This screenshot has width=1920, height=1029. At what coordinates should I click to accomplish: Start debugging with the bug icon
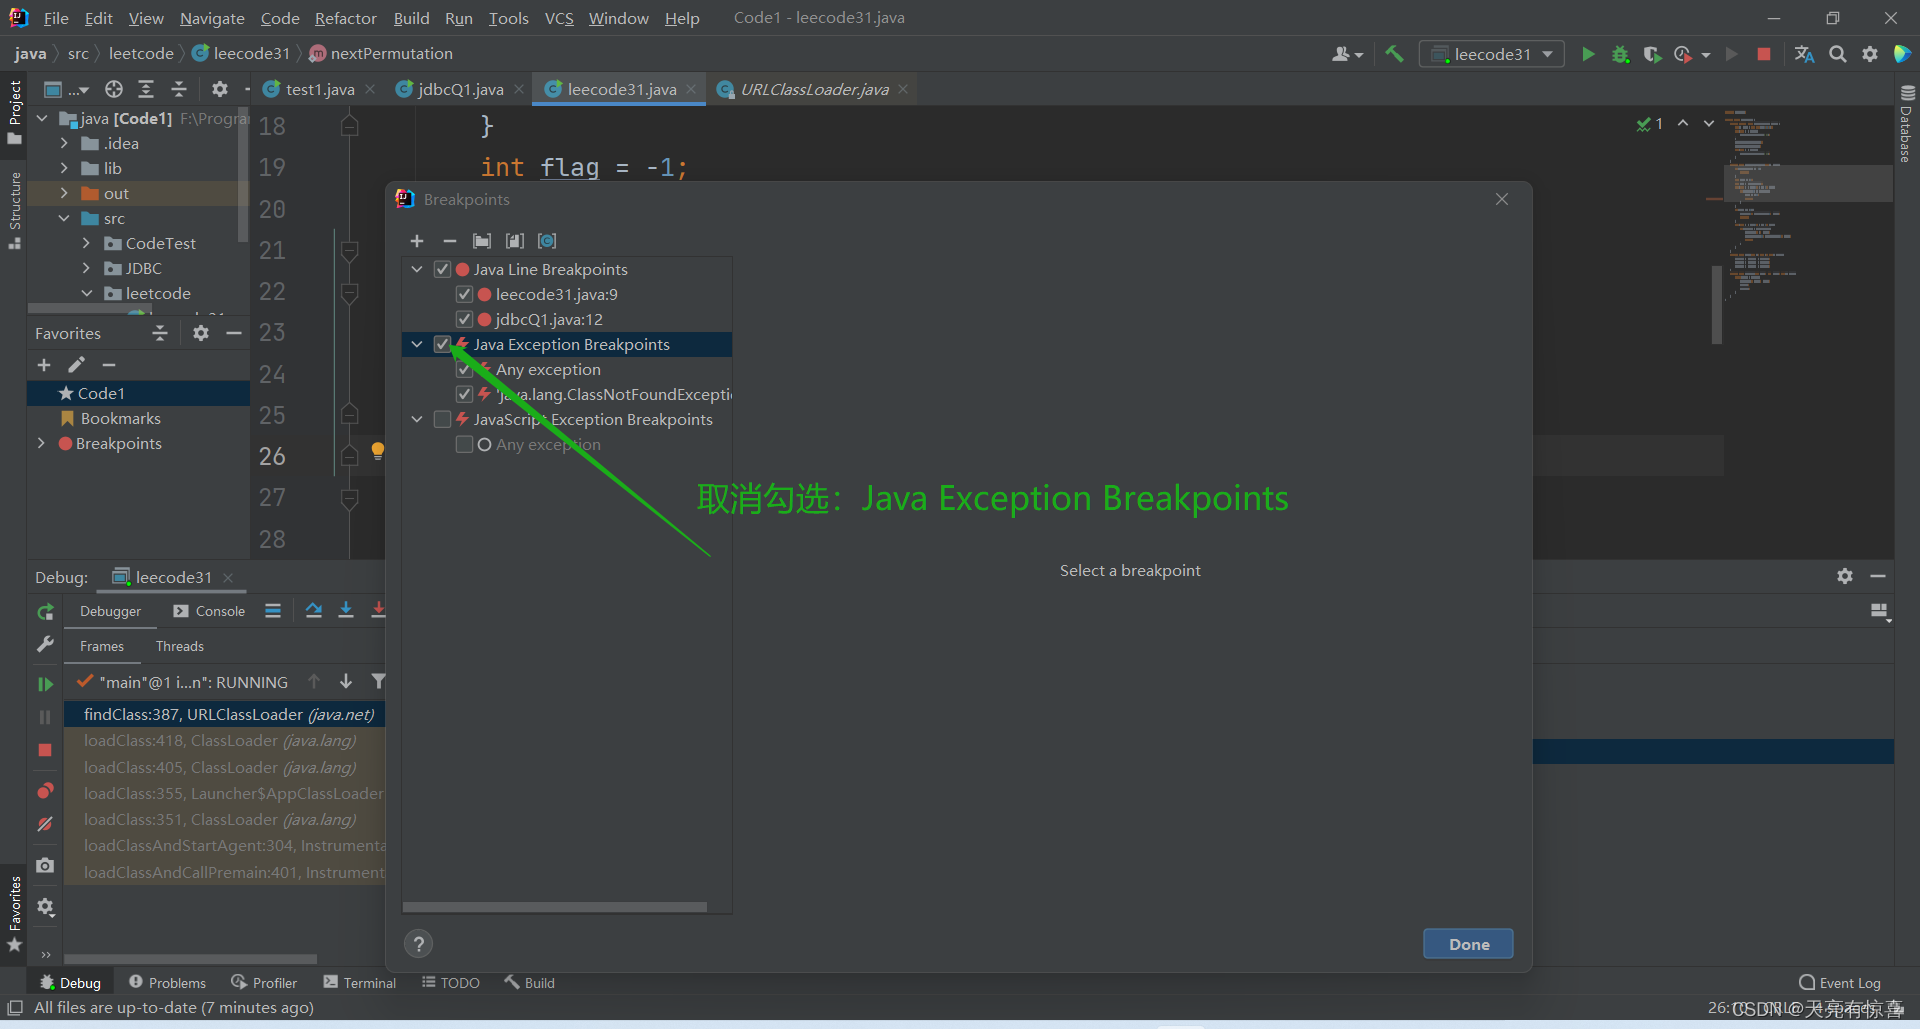1620,54
